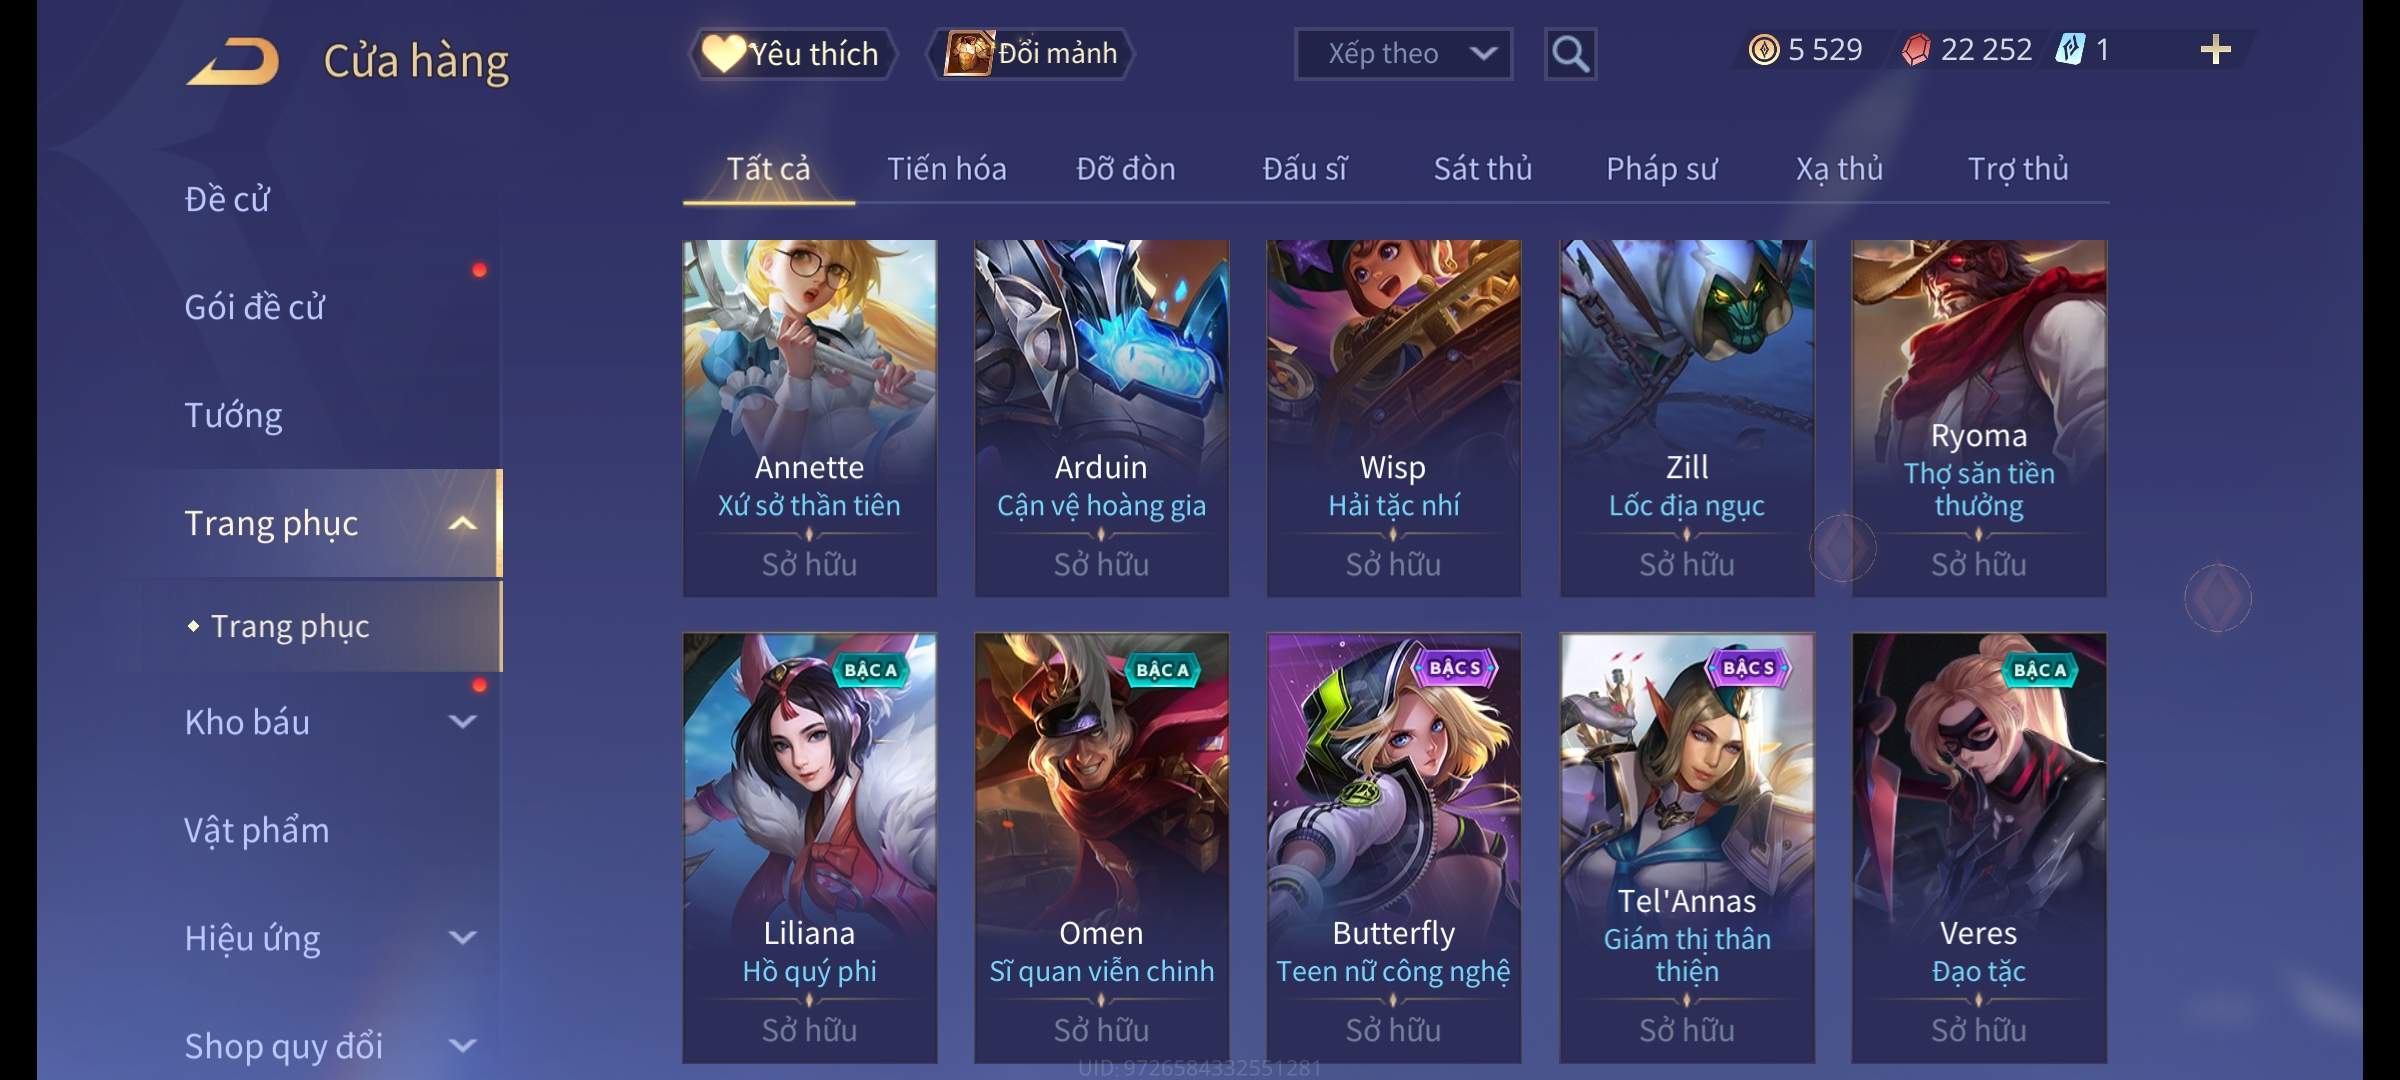This screenshot has height=1080, width=2400.
Task: Collapse the Trang phục sidebar section
Action: (x=462, y=523)
